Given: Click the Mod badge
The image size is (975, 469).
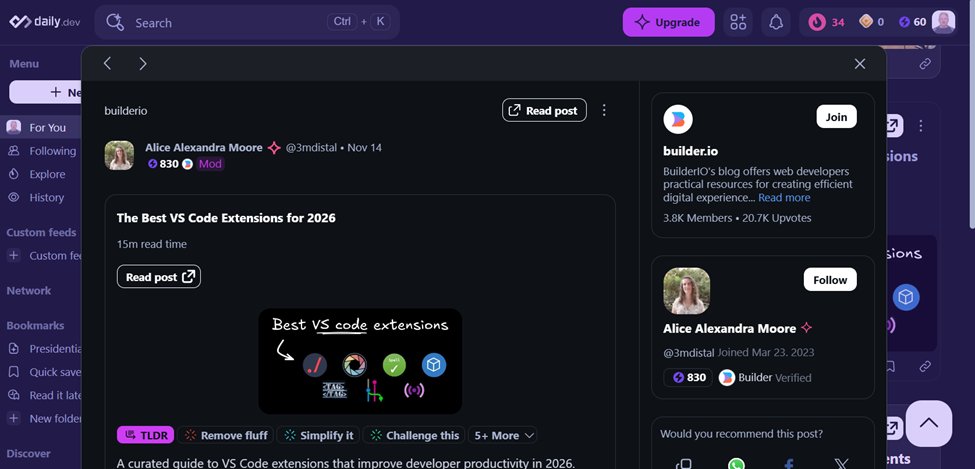Looking at the screenshot, I should [x=210, y=164].
